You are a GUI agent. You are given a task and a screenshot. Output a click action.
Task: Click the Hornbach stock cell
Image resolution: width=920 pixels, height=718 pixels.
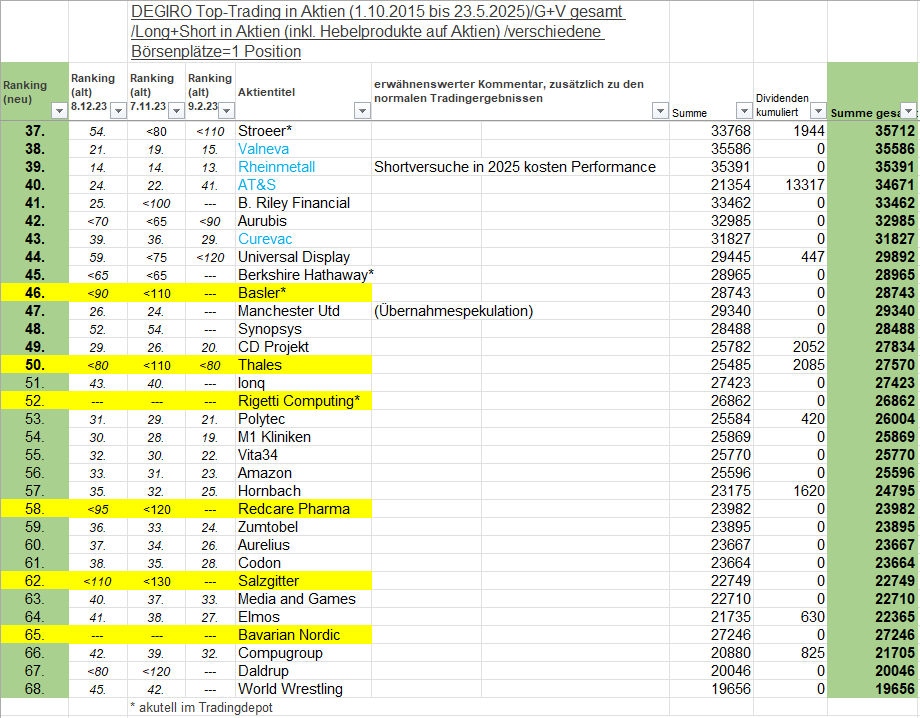(x=303, y=491)
